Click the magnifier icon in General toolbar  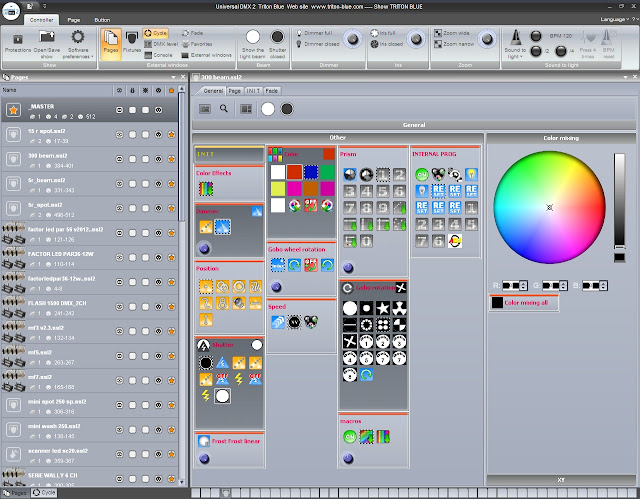[225, 108]
